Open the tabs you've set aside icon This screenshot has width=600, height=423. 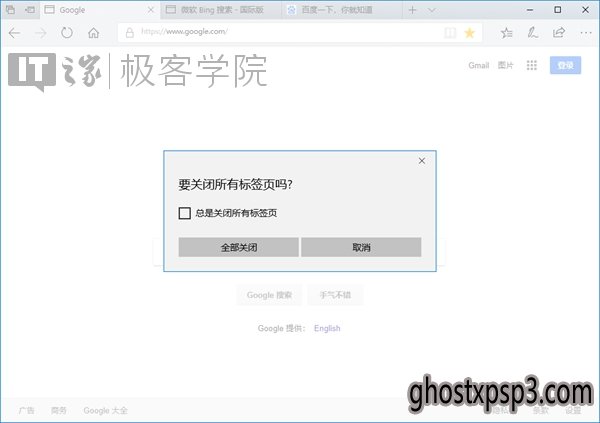click(x=10, y=10)
